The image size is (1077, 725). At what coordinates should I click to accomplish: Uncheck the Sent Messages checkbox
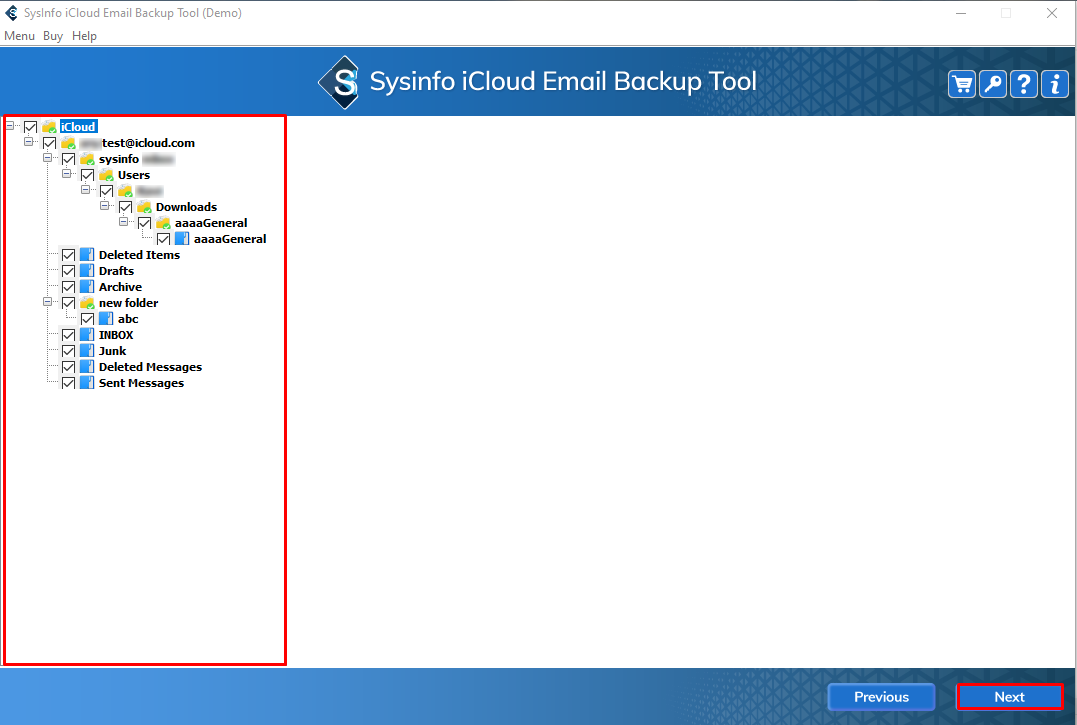[x=68, y=383]
